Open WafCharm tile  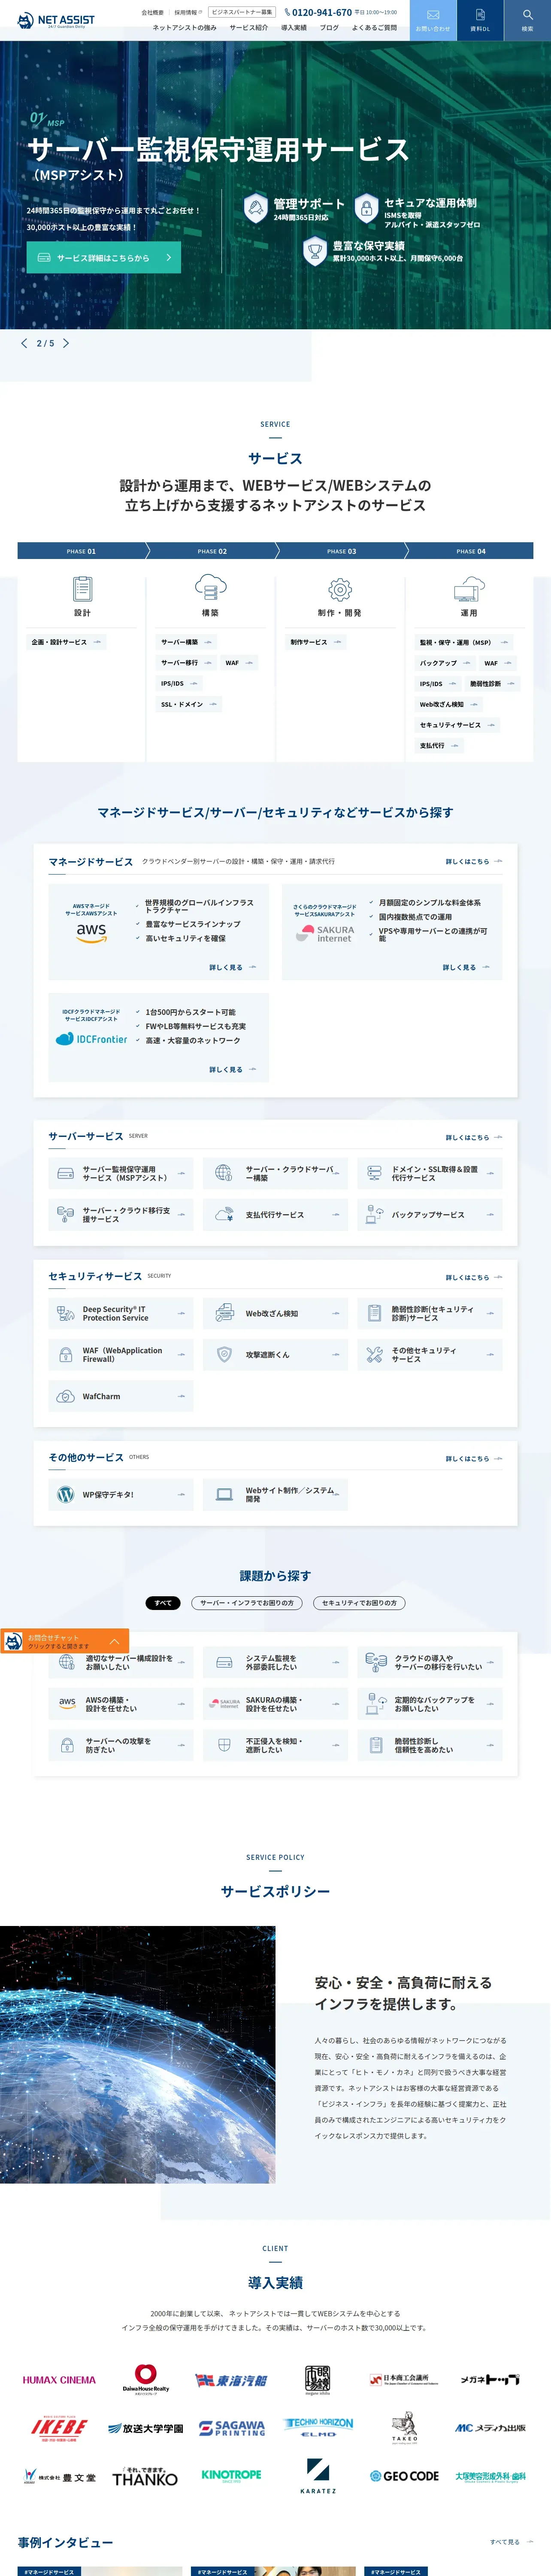click(x=121, y=1396)
